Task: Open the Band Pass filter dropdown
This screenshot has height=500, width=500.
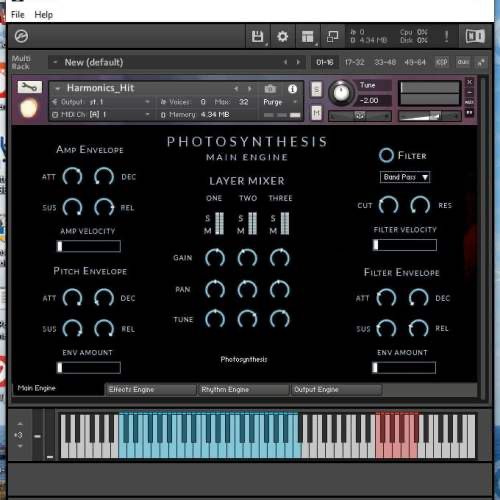Action: (405, 177)
